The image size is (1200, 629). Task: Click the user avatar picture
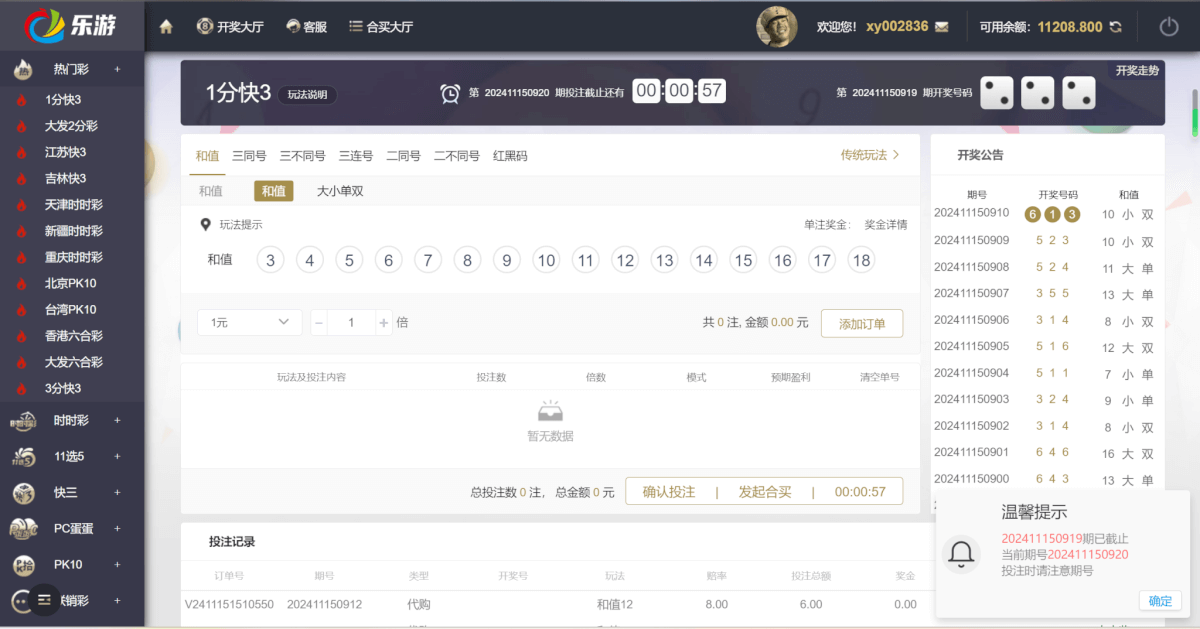tap(776, 27)
